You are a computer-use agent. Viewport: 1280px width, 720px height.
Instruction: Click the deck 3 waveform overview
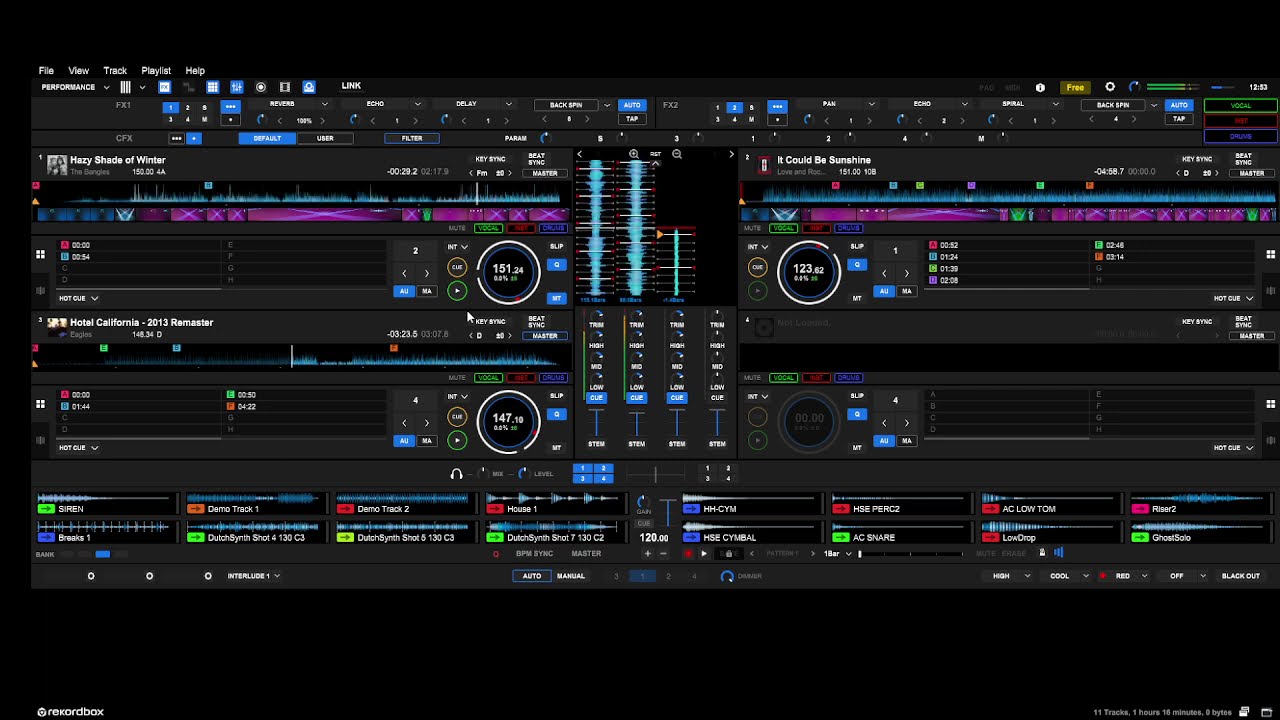point(300,356)
